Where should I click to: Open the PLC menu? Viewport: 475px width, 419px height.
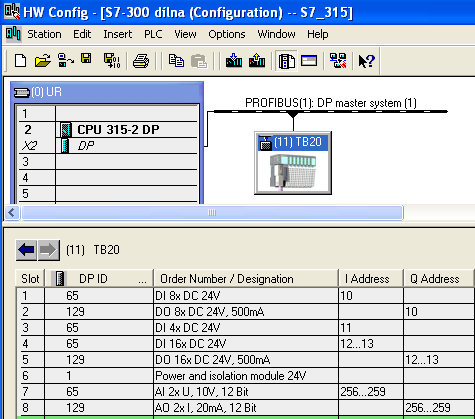coord(153,34)
